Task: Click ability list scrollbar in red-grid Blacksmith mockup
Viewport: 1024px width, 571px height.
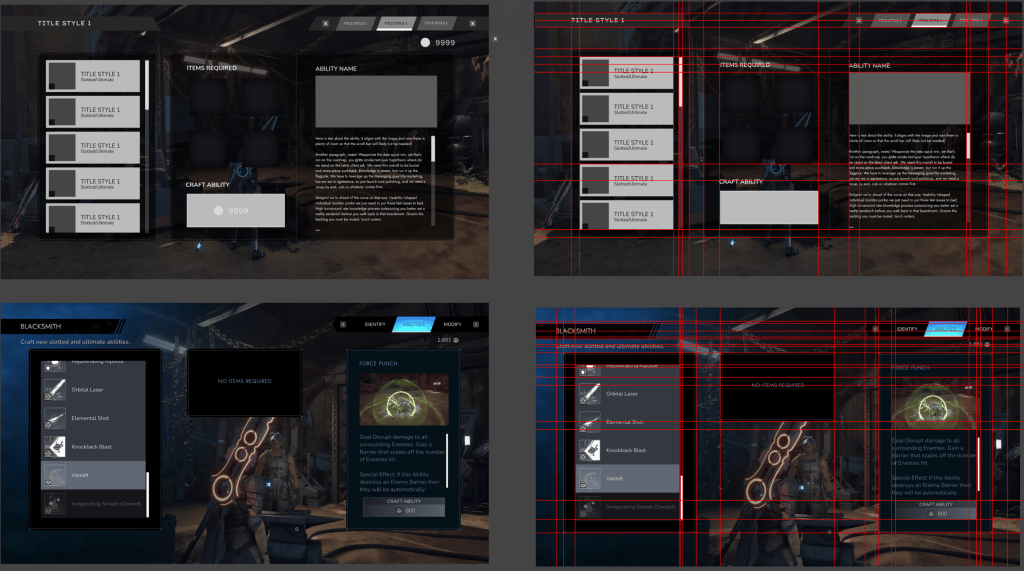Action: click(x=682, y=498)
